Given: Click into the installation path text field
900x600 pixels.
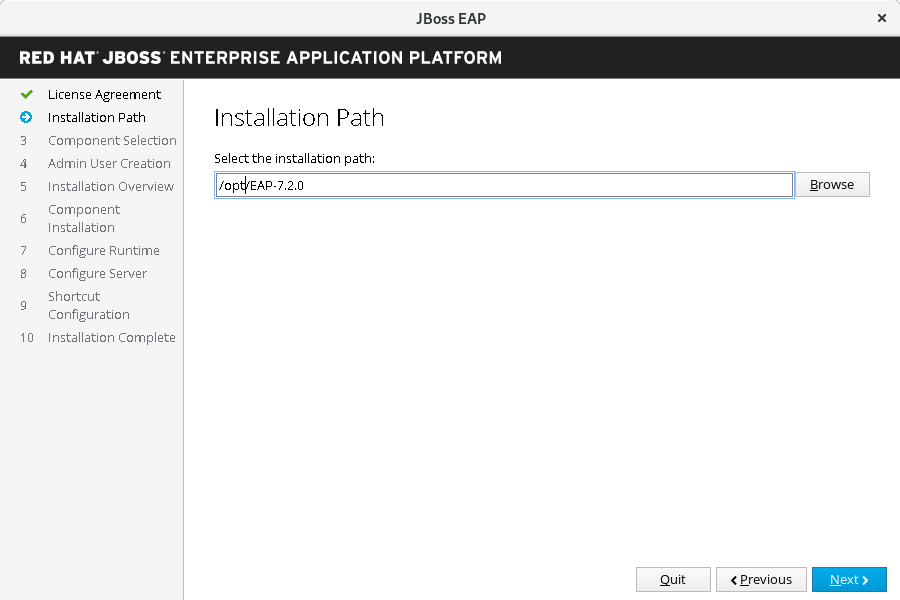Looking at the screenshot, I should pos(504,185).
